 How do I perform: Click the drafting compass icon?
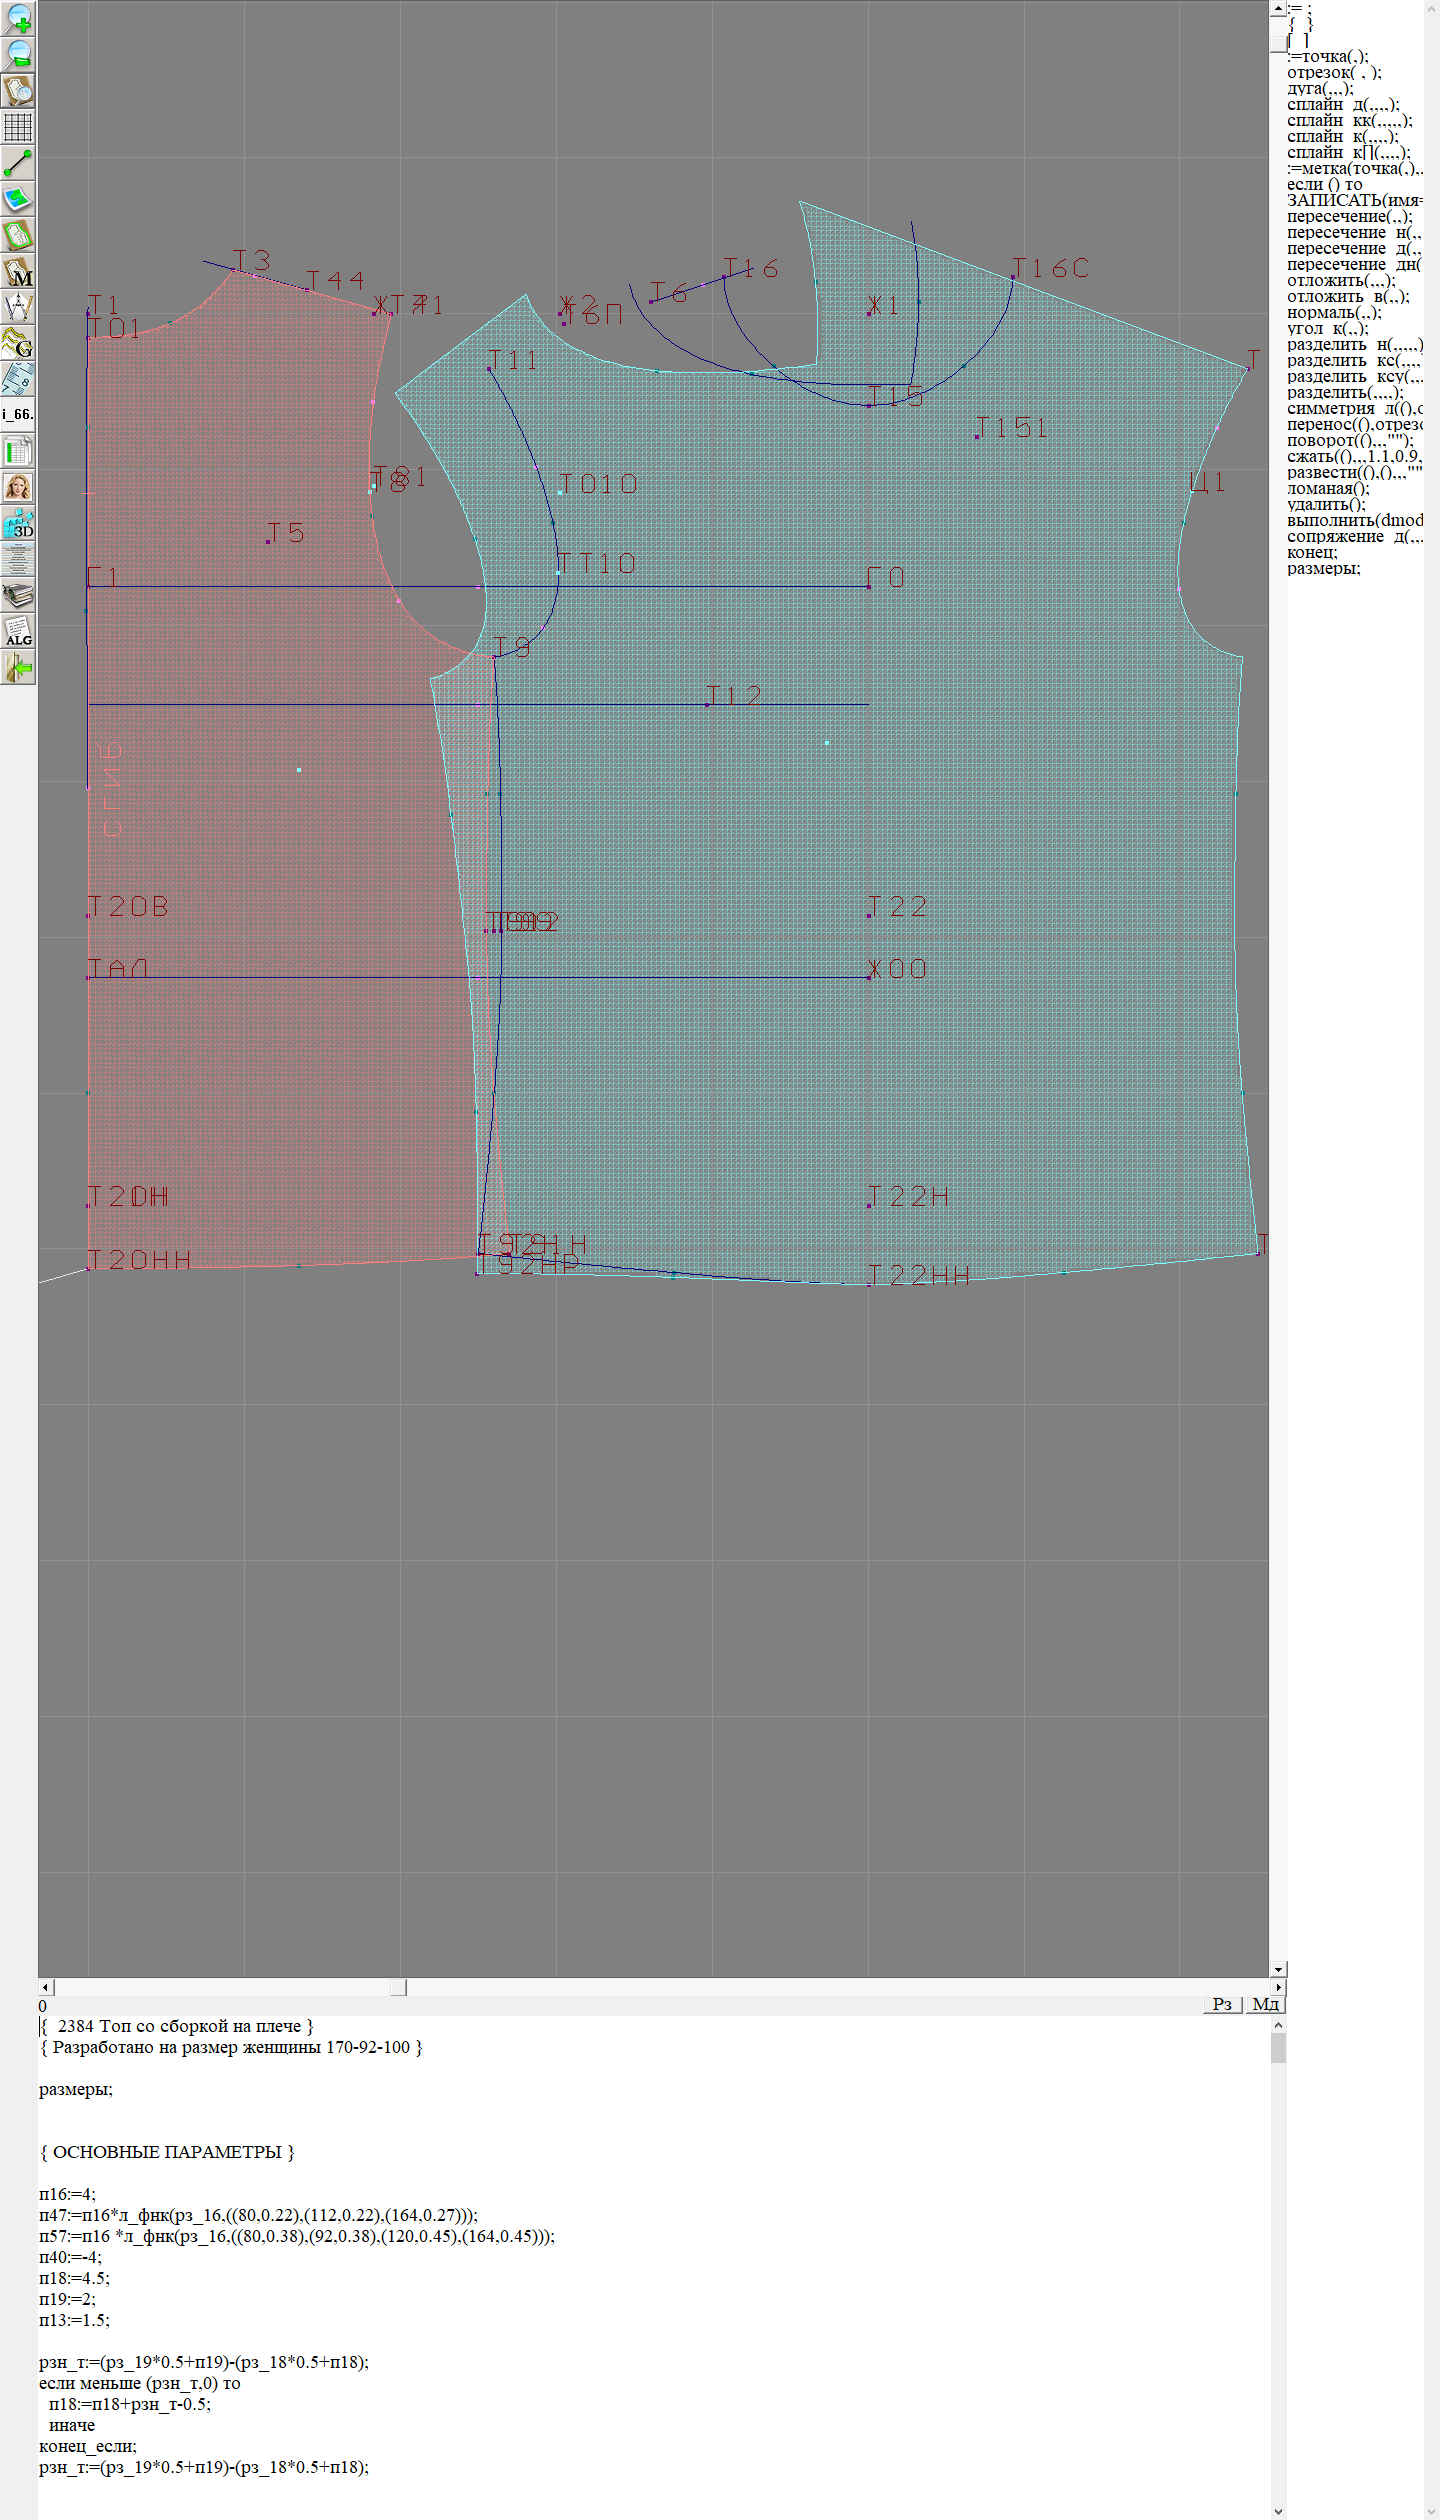point(18,307)
